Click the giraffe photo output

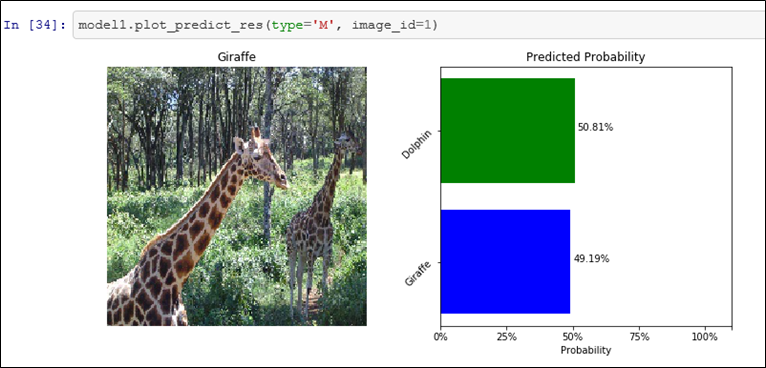(237, 196)
